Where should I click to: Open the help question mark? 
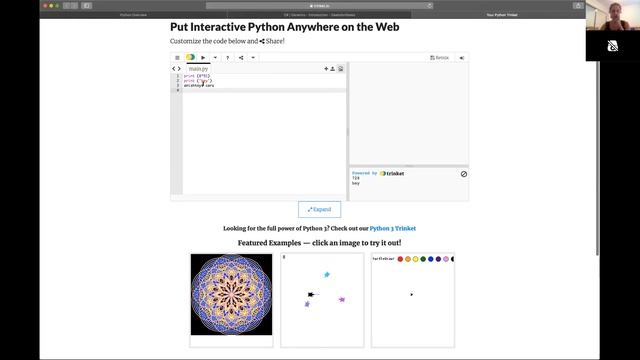point(227,58)
